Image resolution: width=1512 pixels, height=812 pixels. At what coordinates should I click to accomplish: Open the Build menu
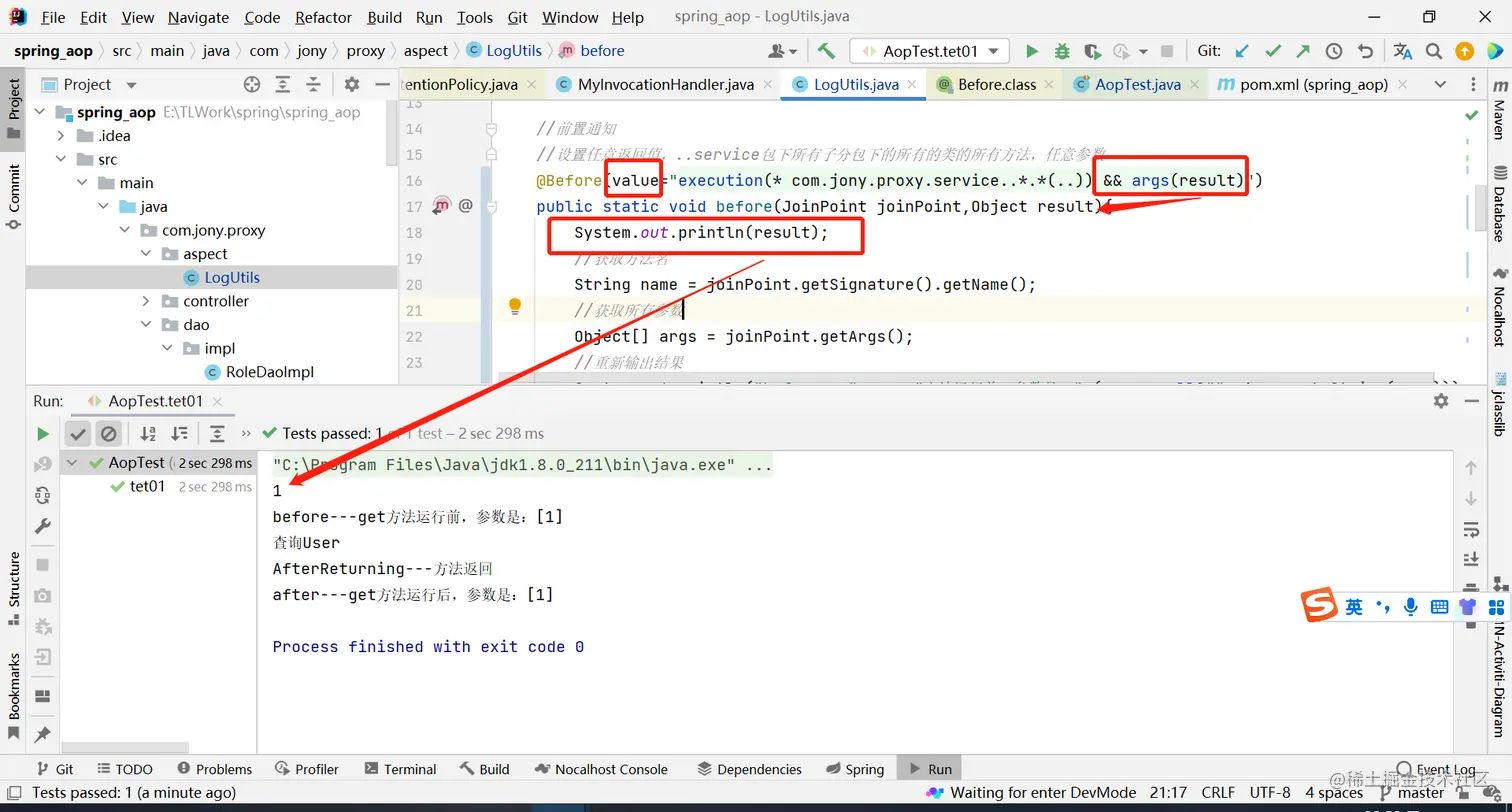tap(384, 18)
